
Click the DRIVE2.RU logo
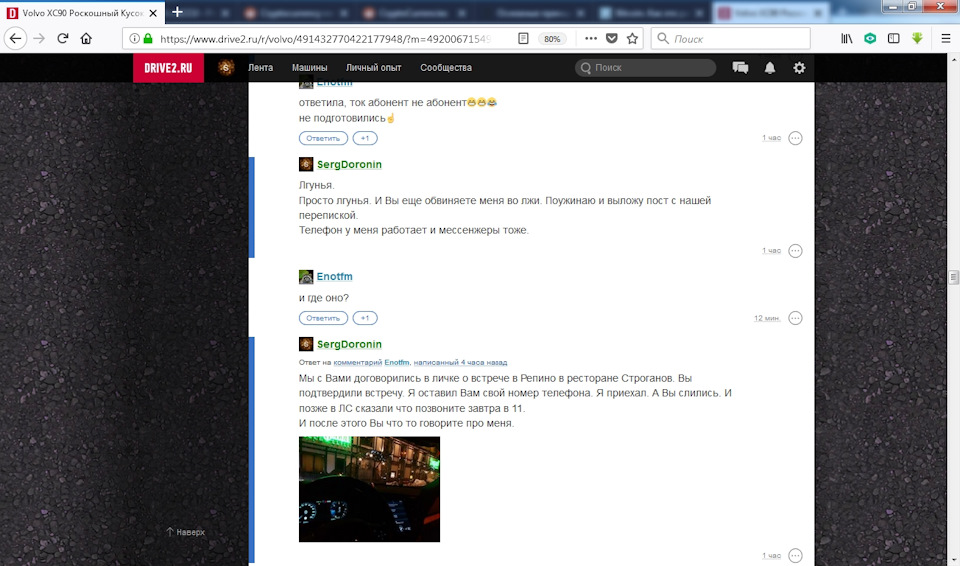(x=168, y=68)
